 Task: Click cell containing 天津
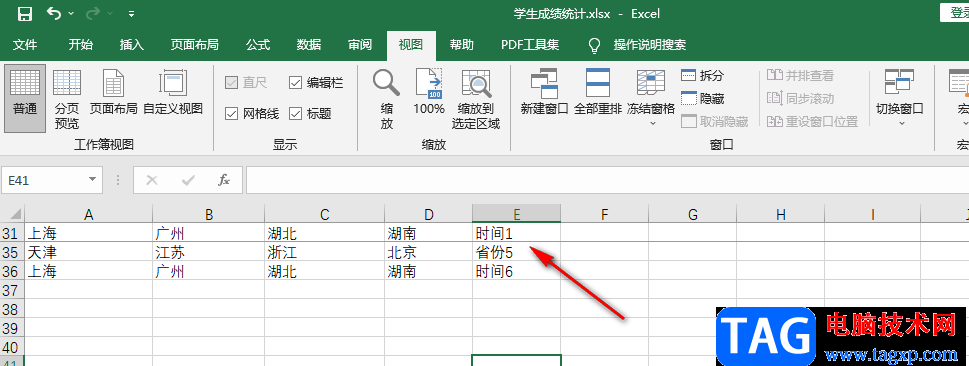tap(88, 252)
